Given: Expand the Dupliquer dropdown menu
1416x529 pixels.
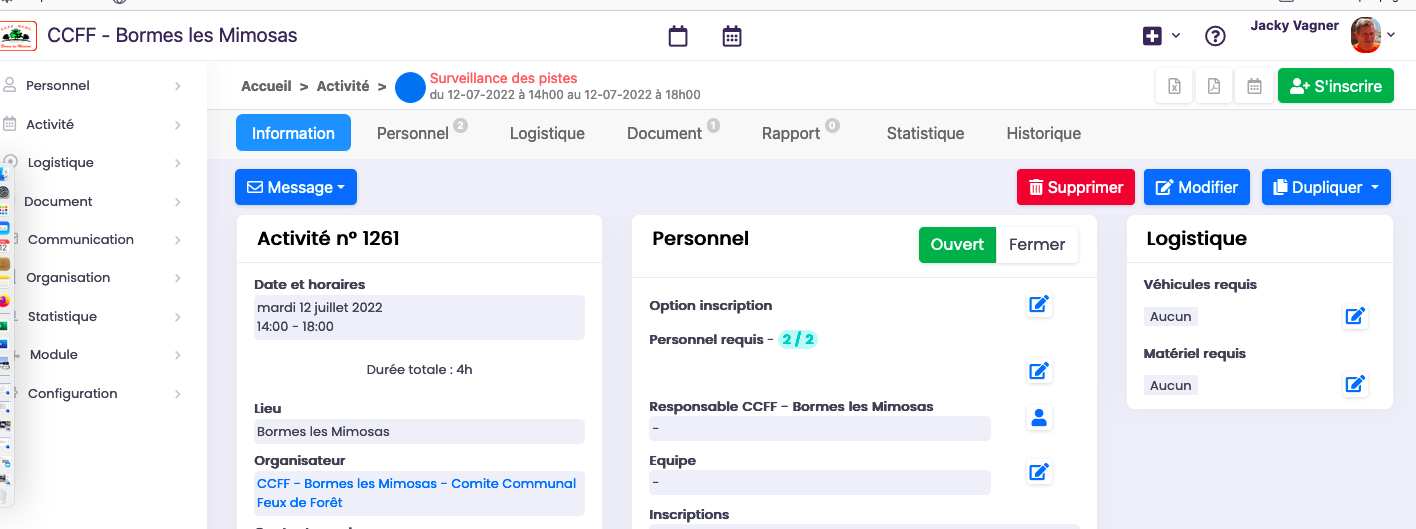Looking at the screenshot, I should [1326, 187].
